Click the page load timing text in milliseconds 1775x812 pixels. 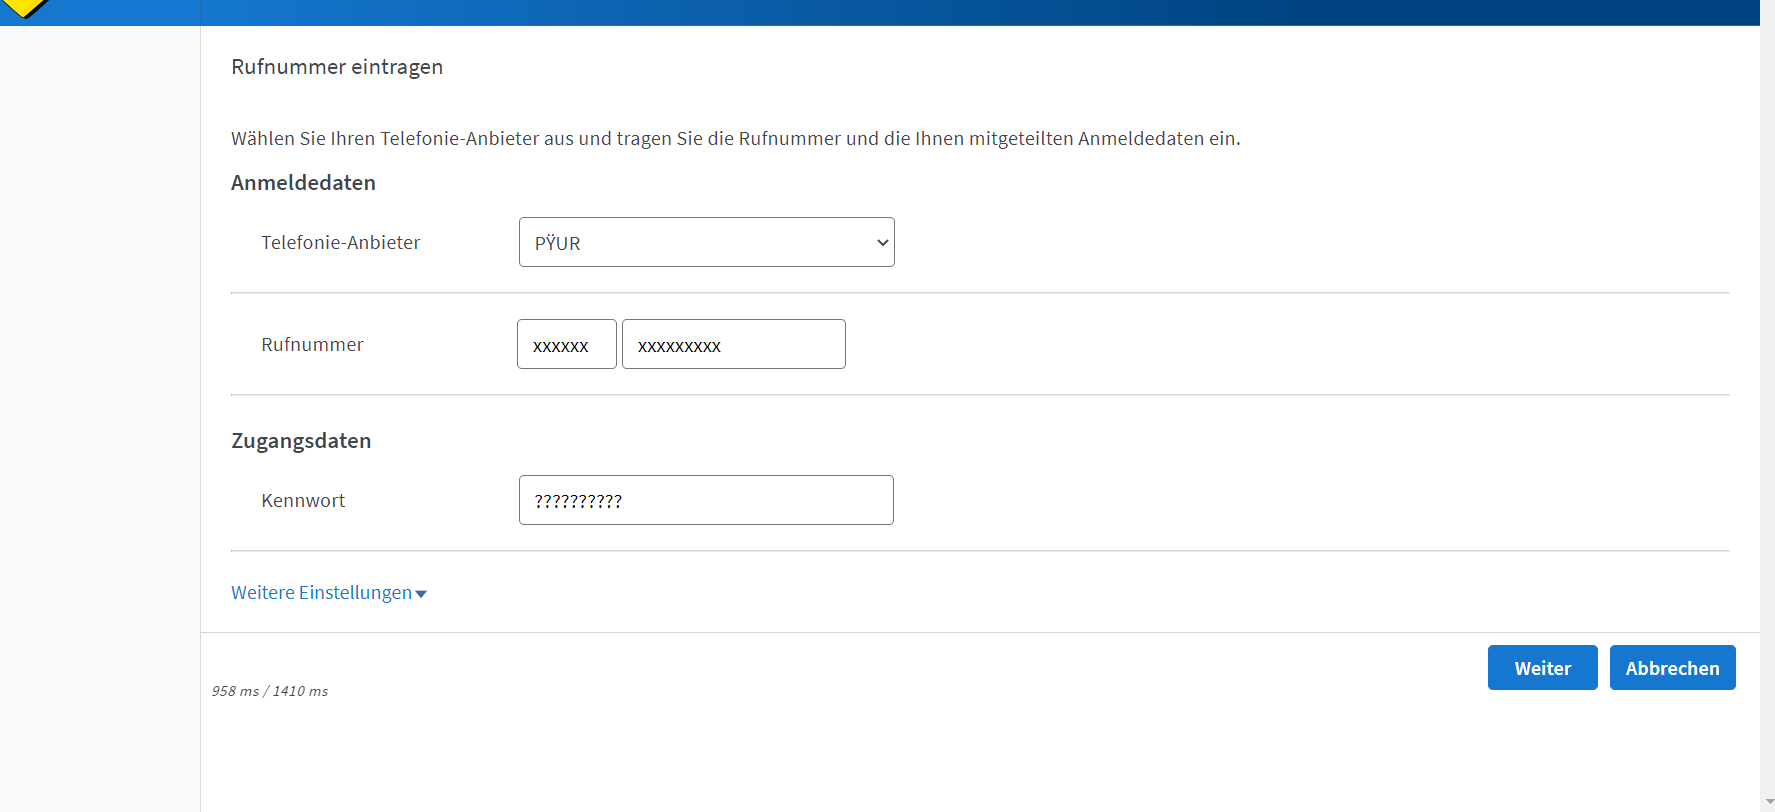point(270,691)
